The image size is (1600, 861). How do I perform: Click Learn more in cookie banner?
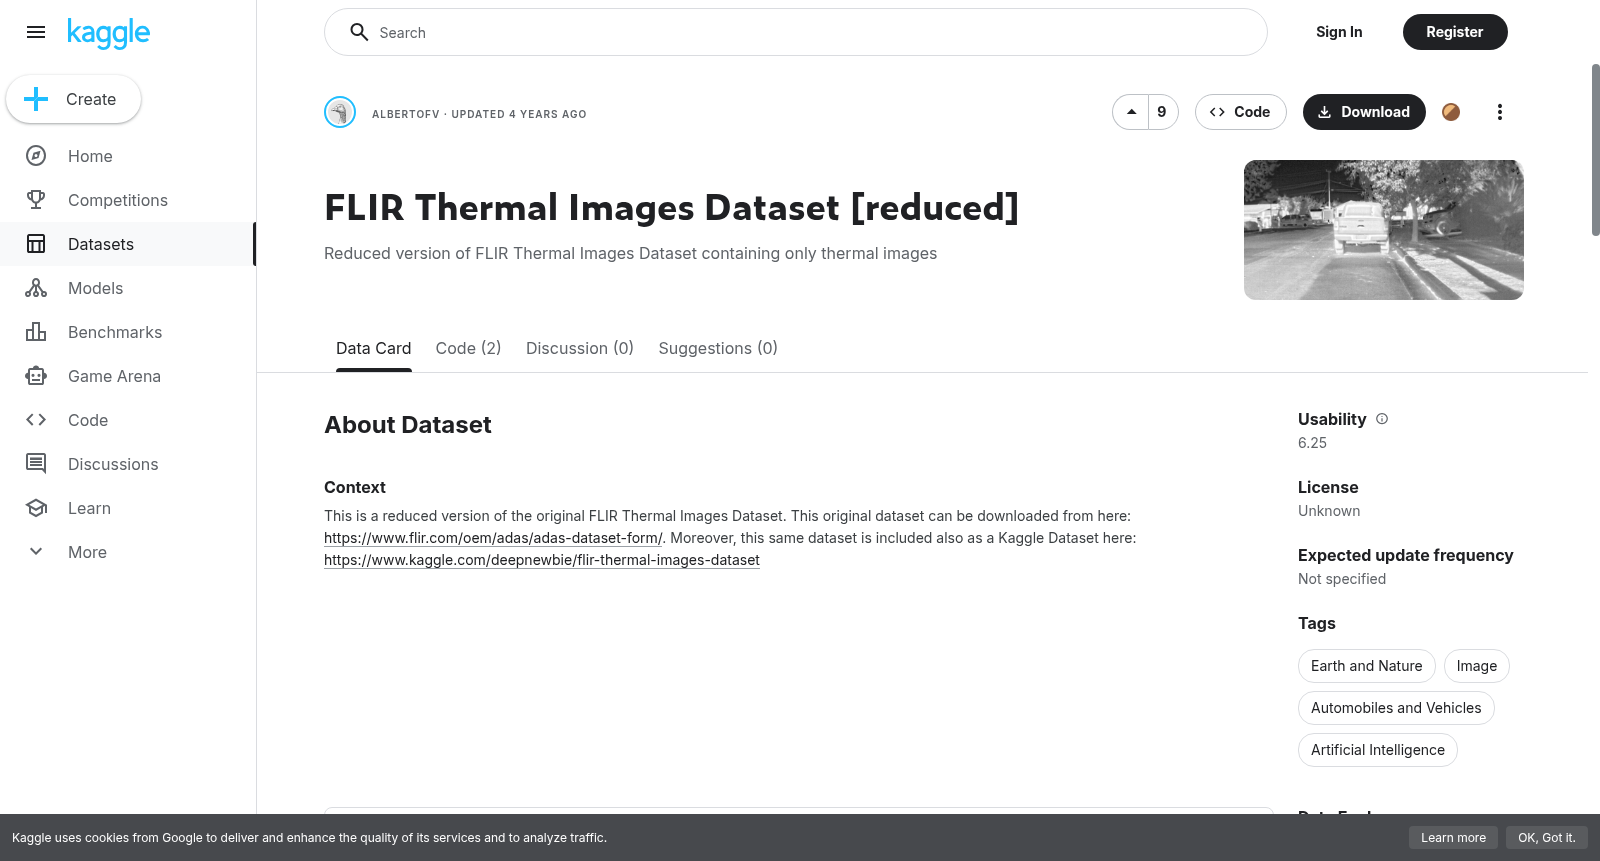[x=1454, y=838]
